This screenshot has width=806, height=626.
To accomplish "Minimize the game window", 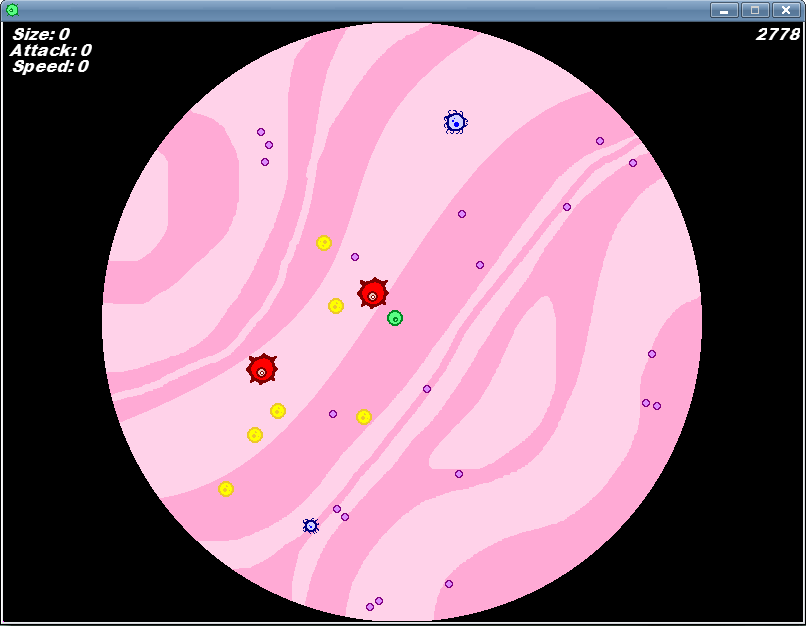I will coord(724,10).
